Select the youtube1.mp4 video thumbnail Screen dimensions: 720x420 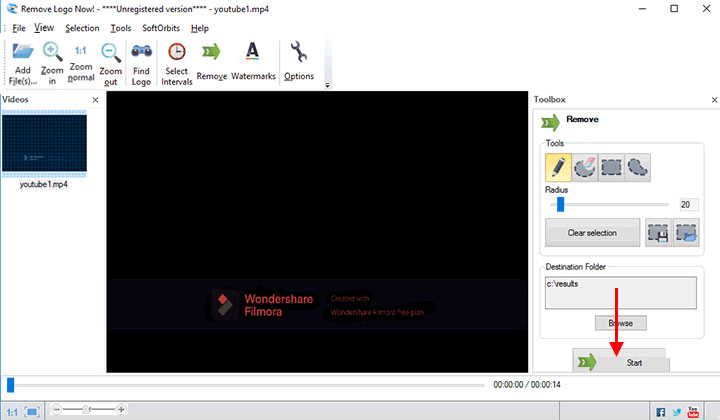pos(44,143)
